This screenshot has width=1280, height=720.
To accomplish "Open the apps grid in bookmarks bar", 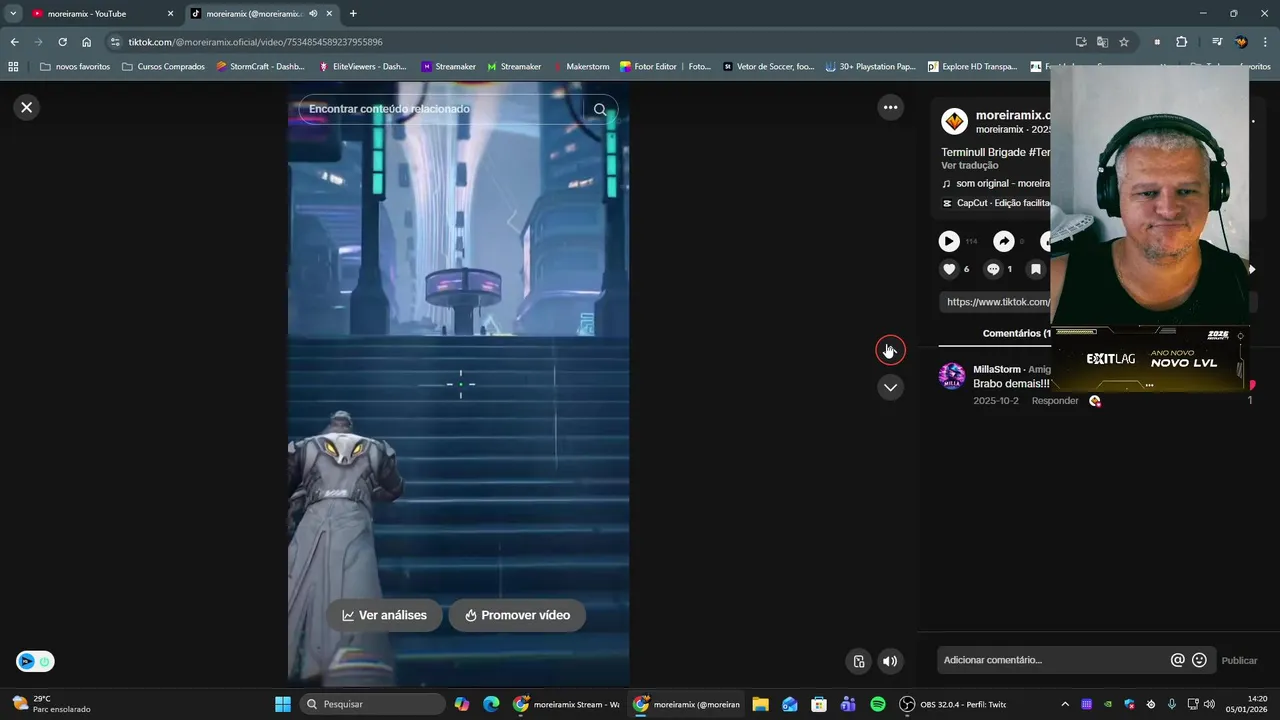I will pos(13,67).
